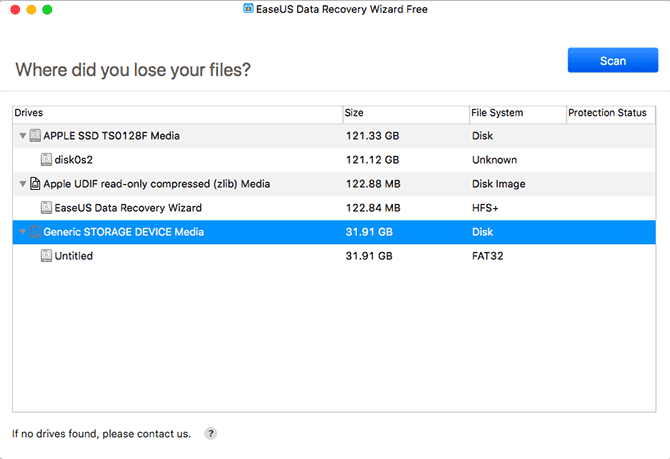Click the APPLE SSD drive icon
The width and height of the screenshot is (670, 459).
(x=35, y=135)
